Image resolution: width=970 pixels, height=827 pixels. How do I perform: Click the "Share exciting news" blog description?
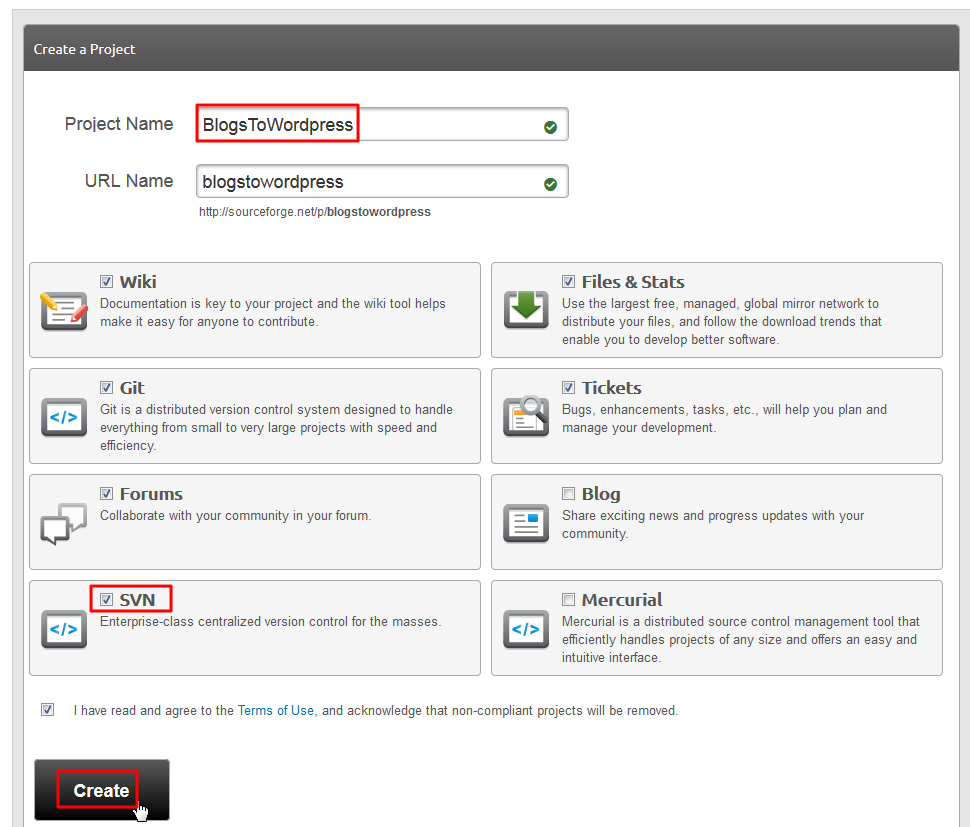[713, 525]
